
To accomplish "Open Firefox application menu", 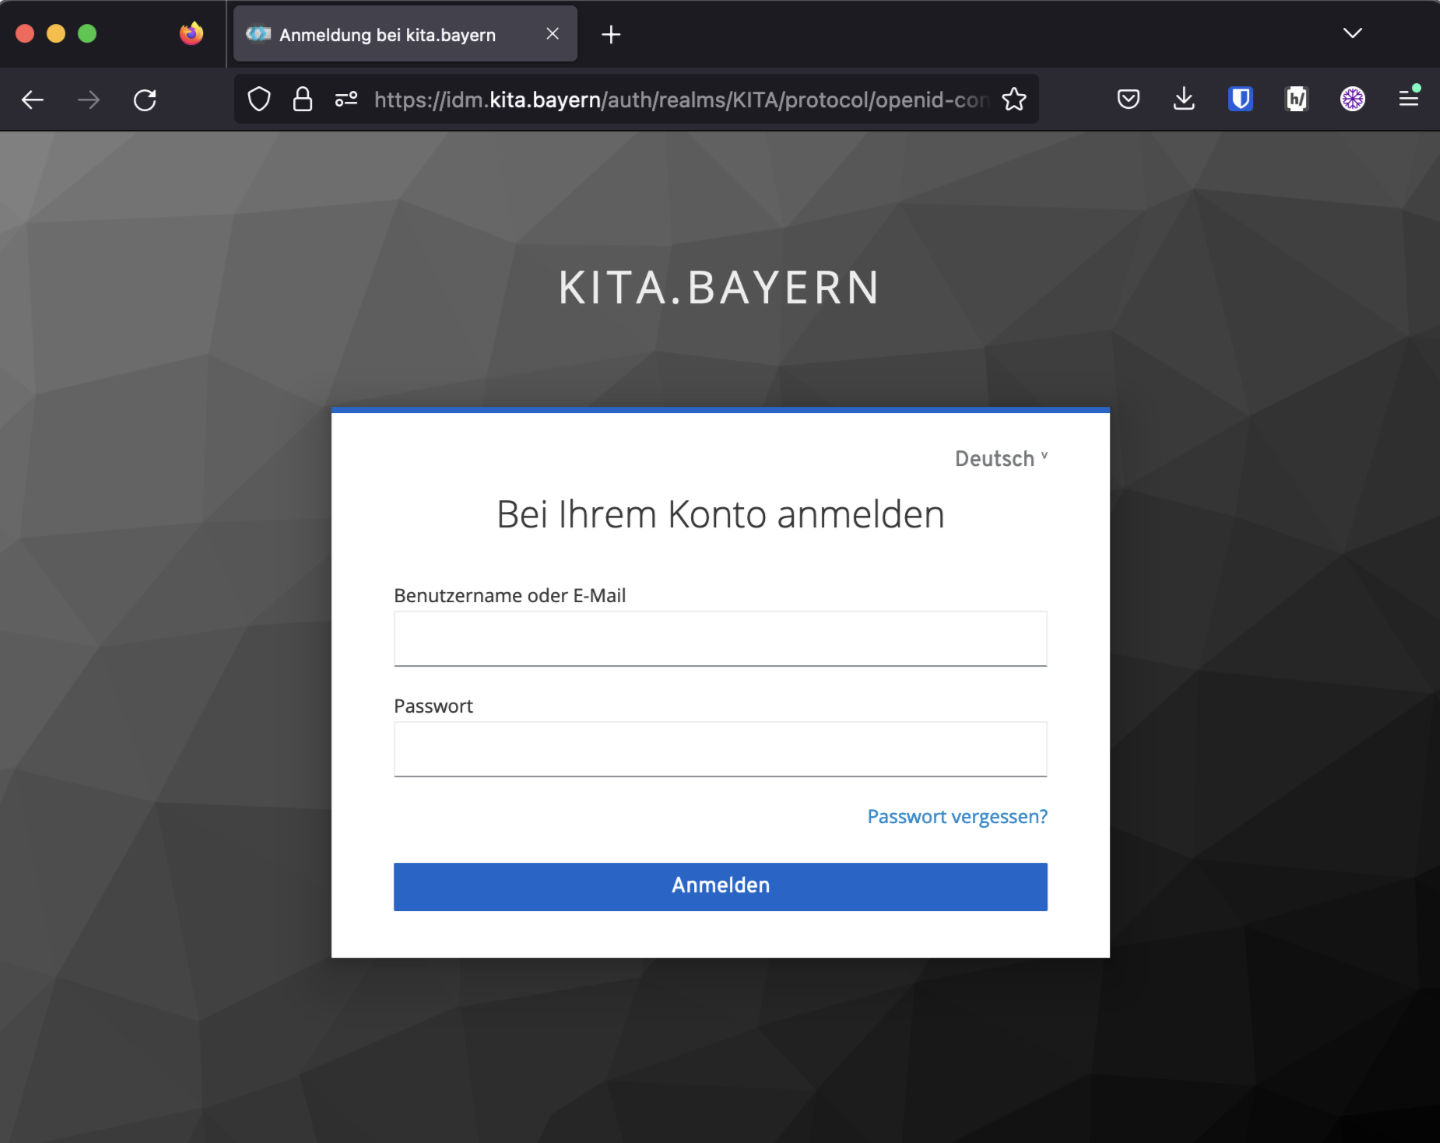I will click(x=1408, y=98).
